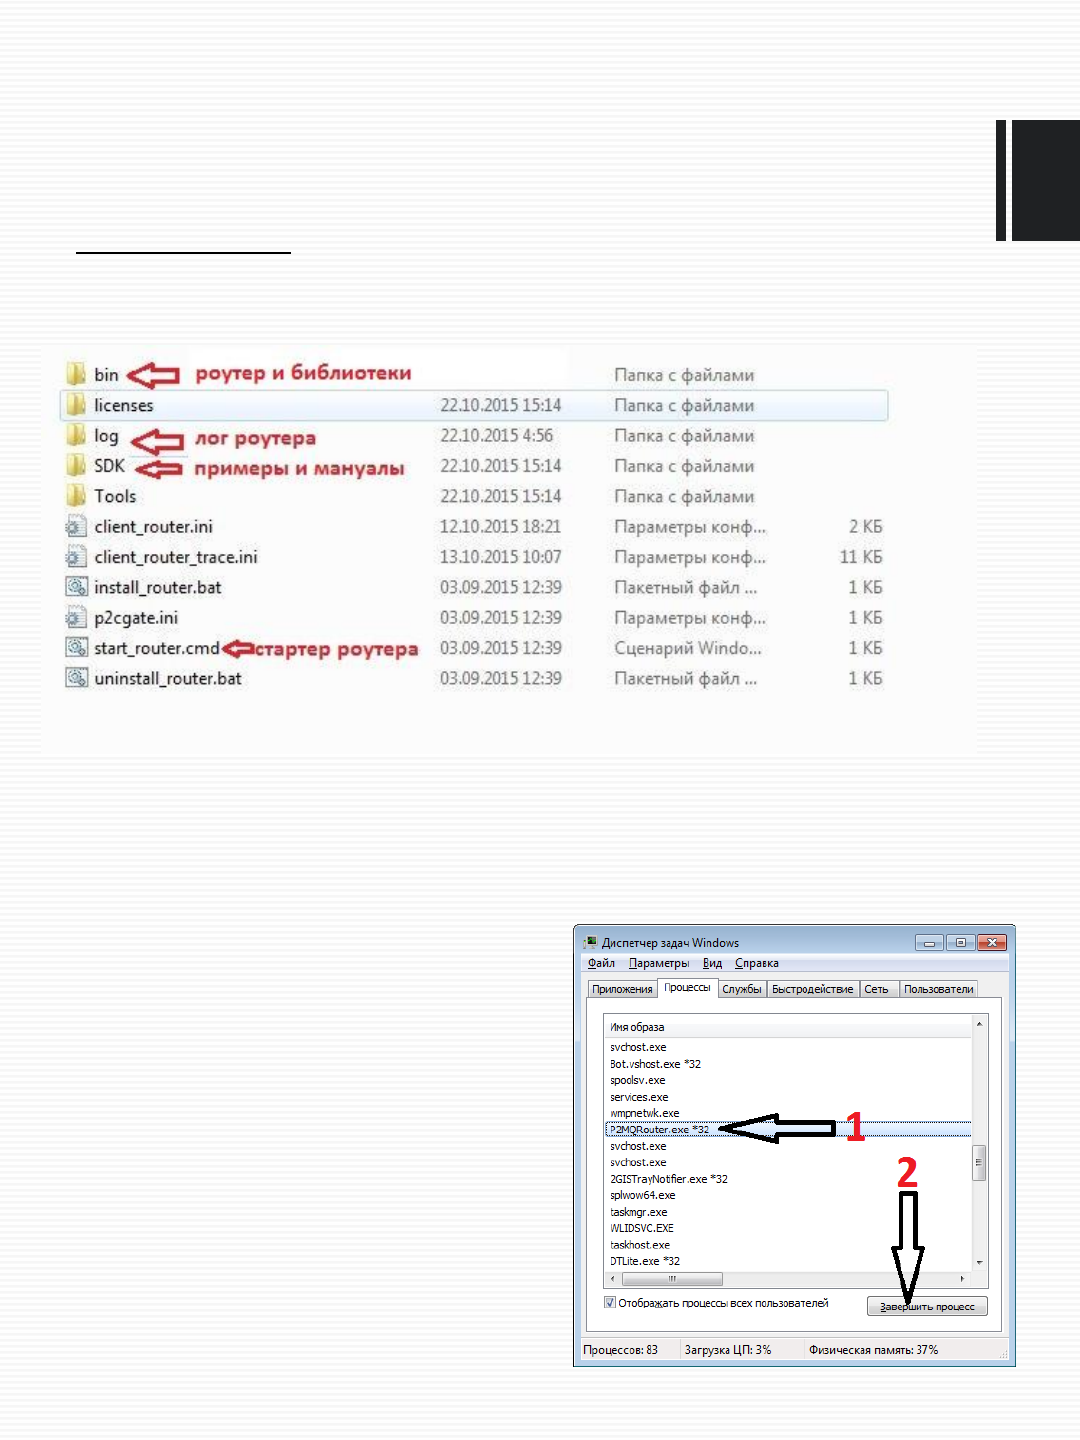Switch to the Приложения tab
This screenshot has height=1440, width=1080.
622,989
